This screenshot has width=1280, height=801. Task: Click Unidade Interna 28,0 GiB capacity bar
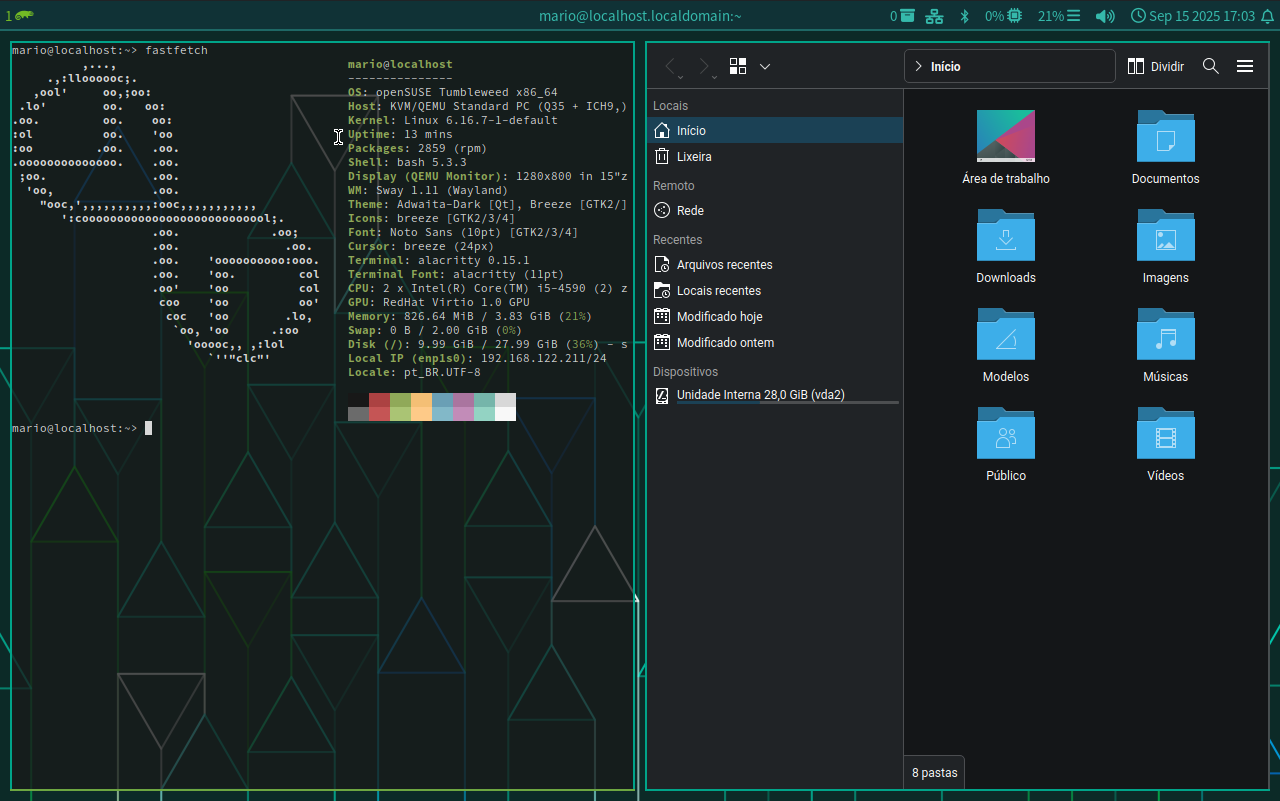click(x=787, y=402)
